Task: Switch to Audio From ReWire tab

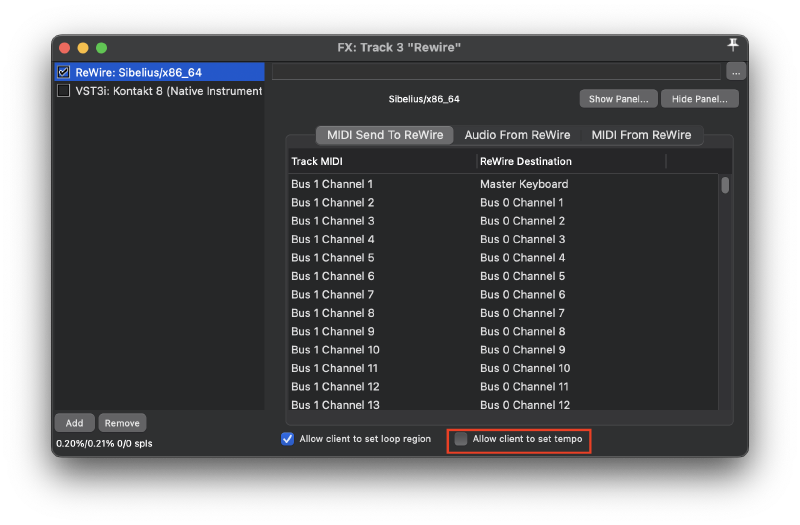Action: (x=517, y=135)
